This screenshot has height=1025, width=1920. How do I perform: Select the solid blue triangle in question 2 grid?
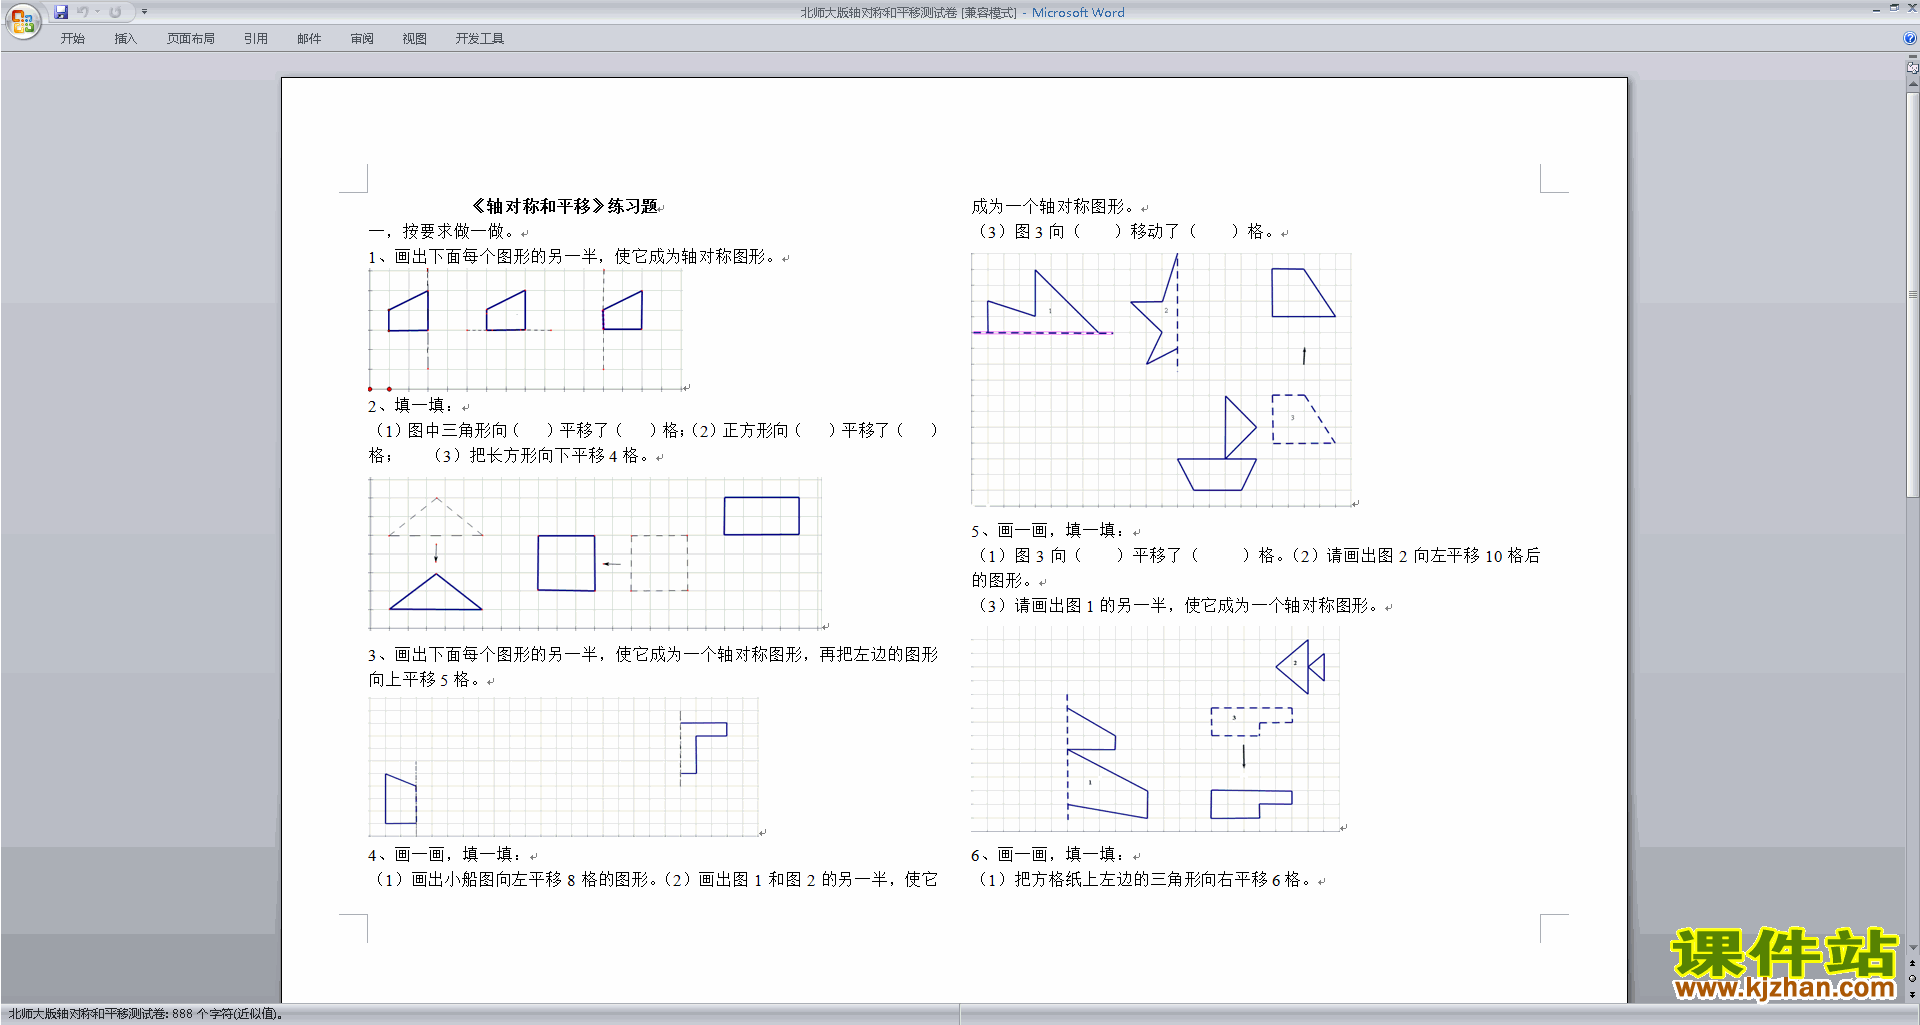435,592
